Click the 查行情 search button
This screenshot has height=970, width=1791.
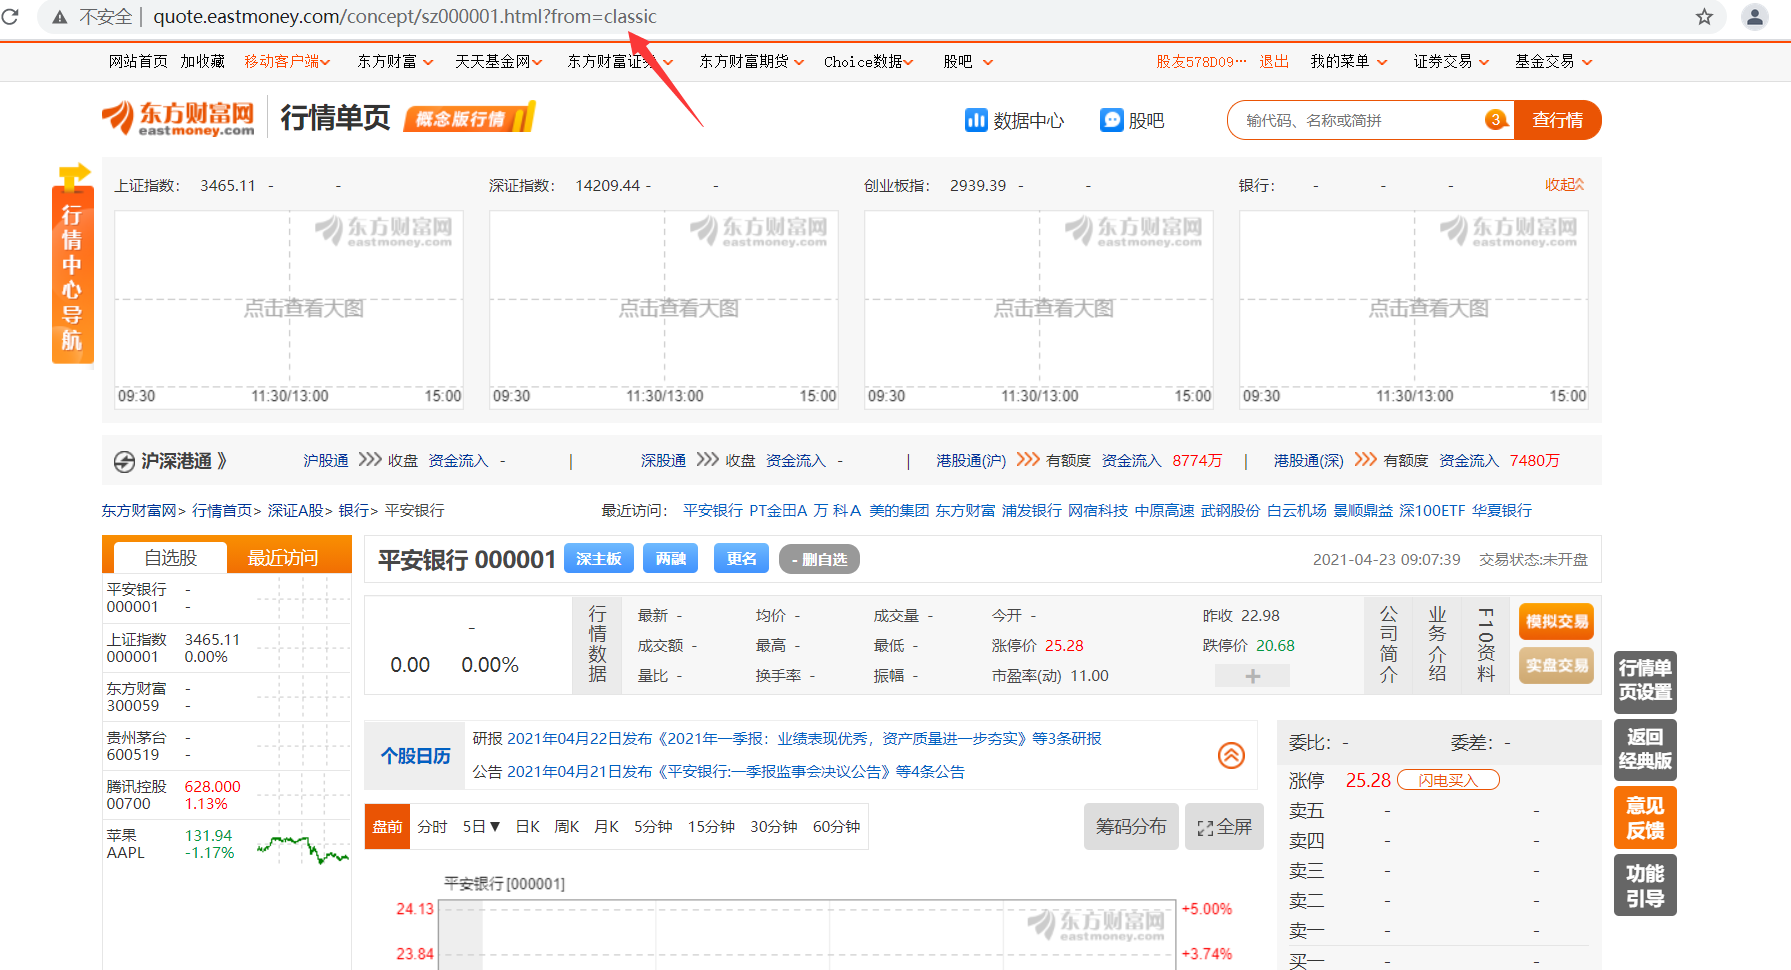[x=1557, y=120]
